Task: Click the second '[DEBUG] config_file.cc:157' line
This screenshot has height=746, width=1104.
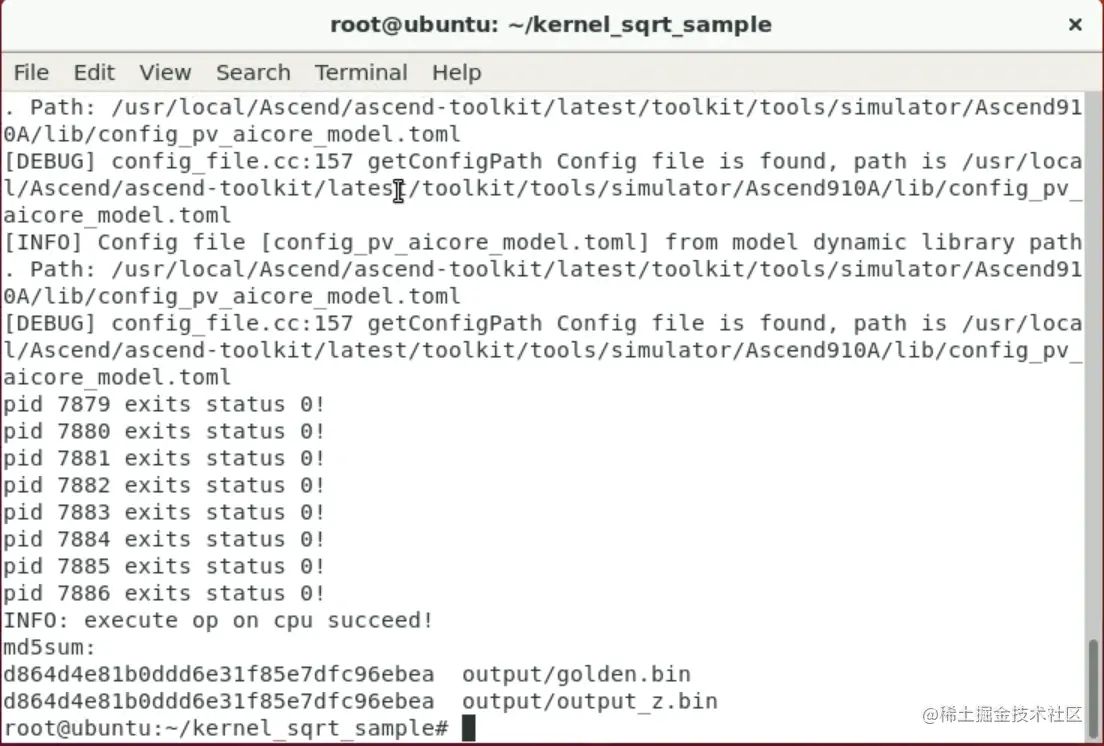Action: point(542,323)
